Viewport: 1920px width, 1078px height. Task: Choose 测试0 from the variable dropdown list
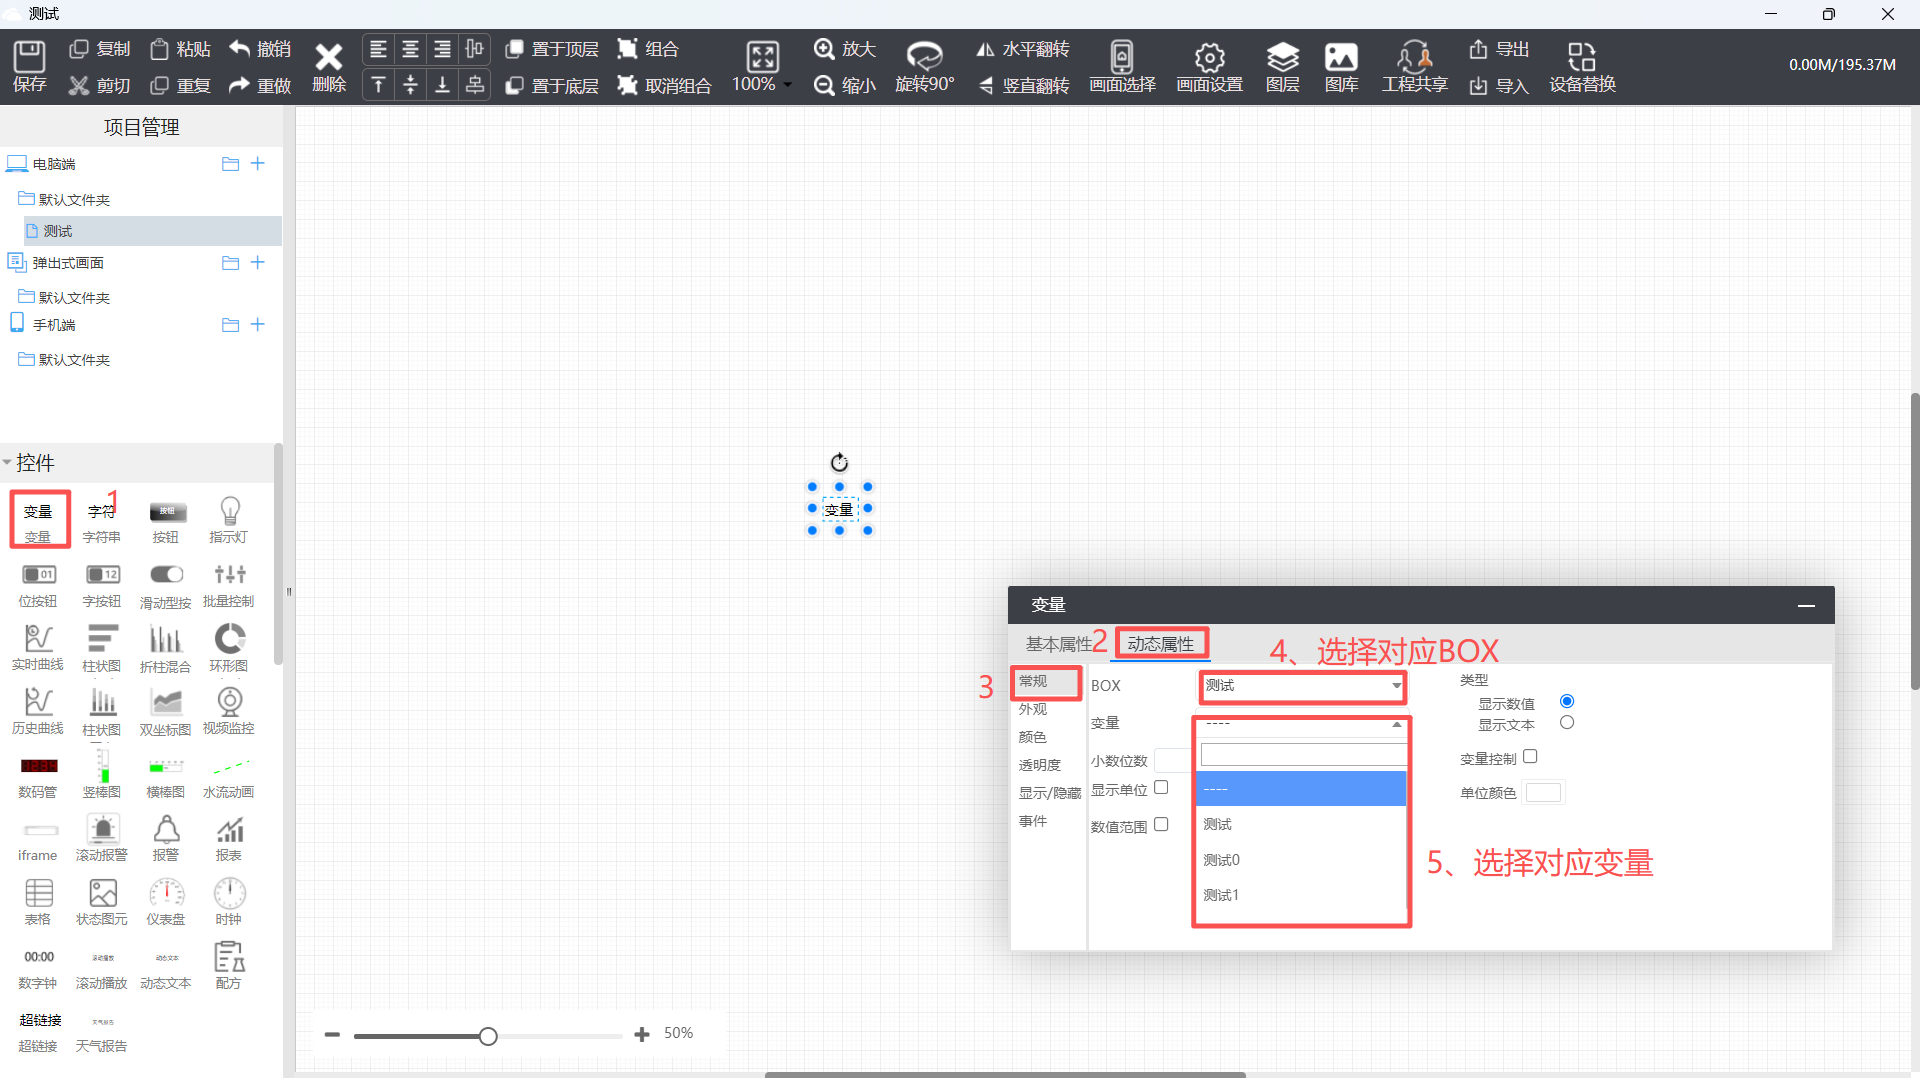click(x=1222, y=860)
